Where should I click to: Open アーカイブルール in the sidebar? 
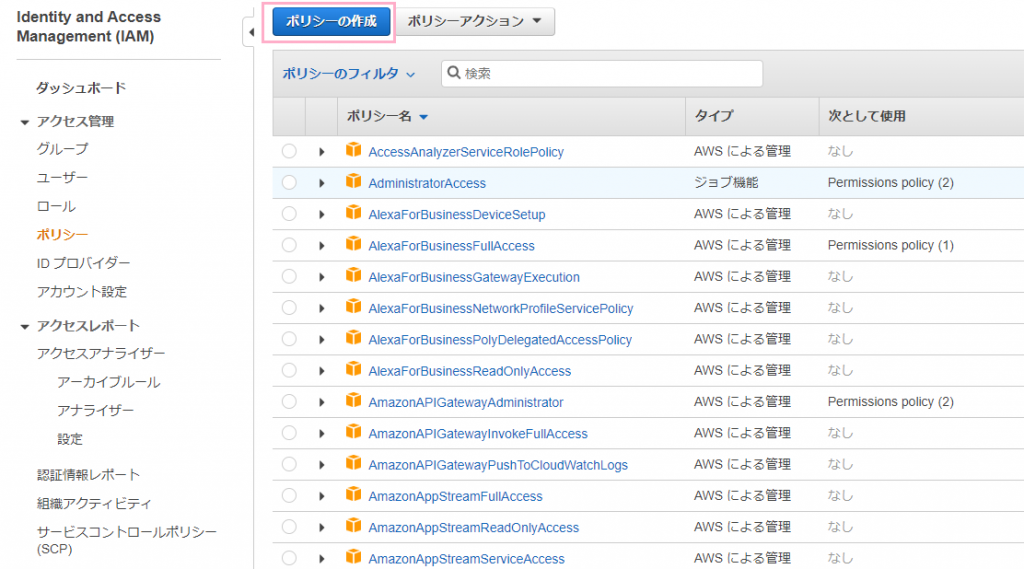coord(108,382)
